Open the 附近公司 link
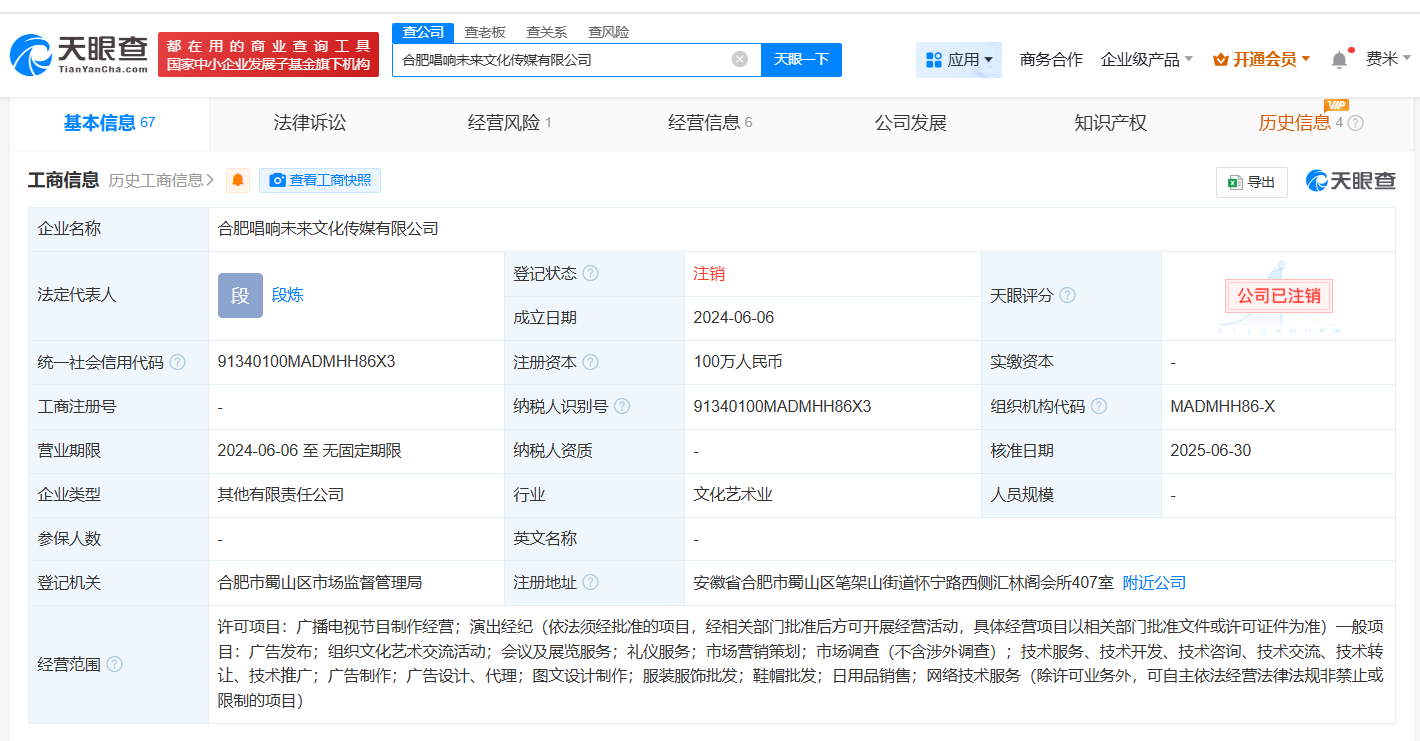The width and height of the screenshot is (1420, 741). (1154, 582)
